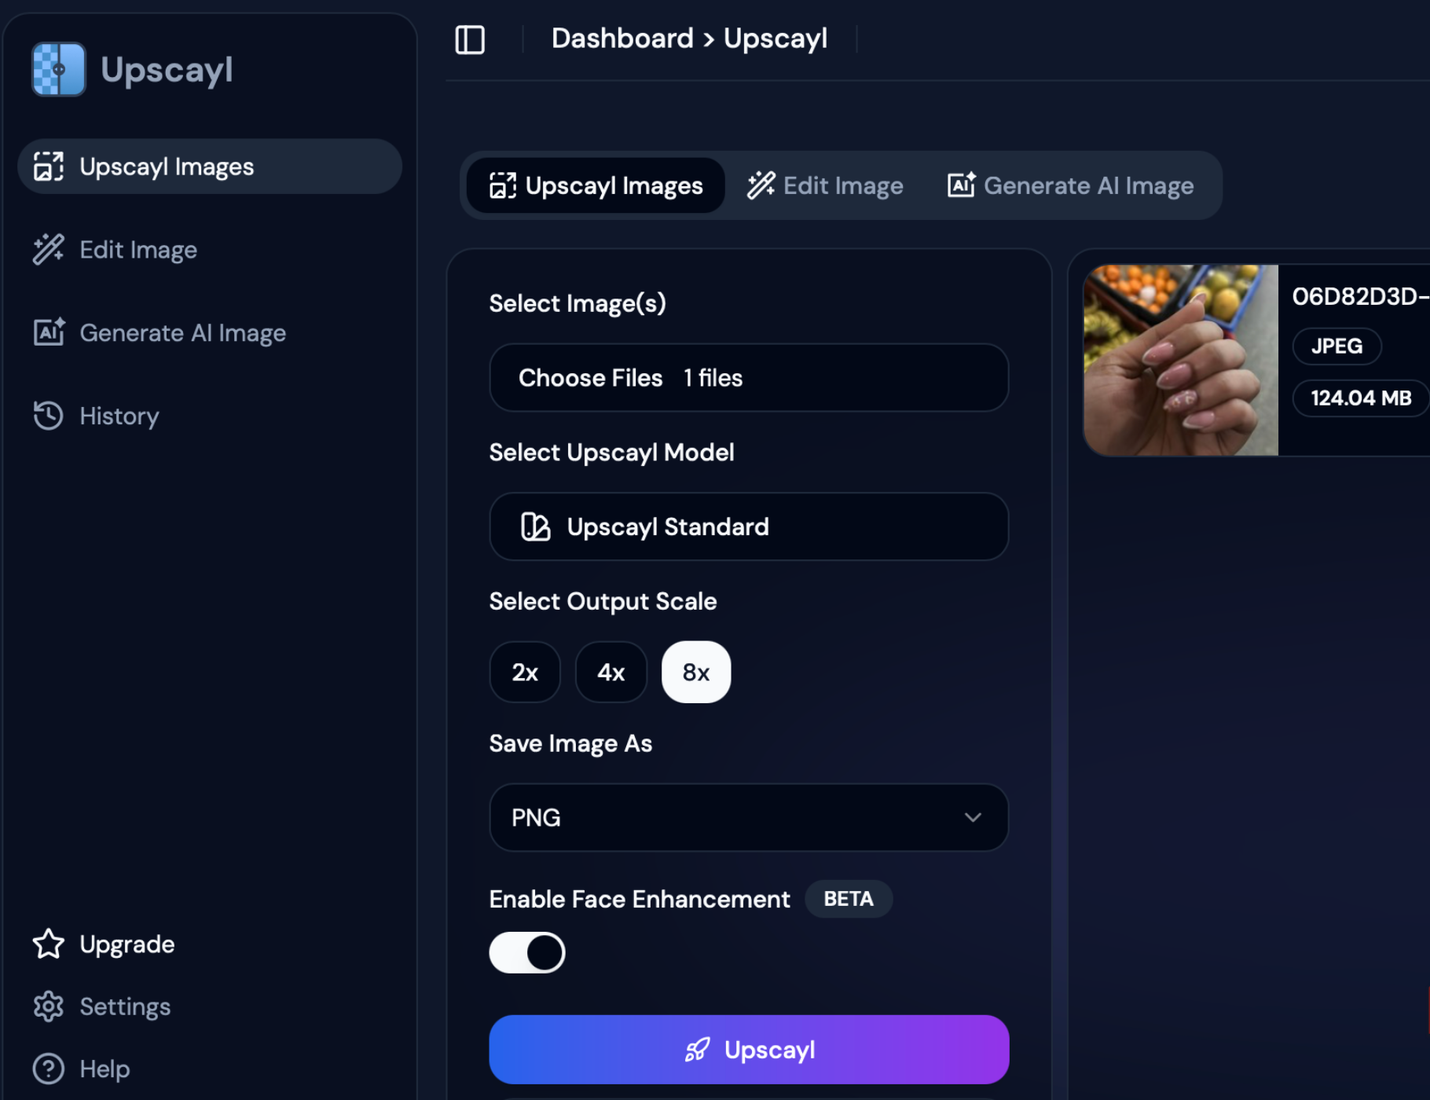Click Choose Files to select images
Viewport: 1430px width, 1100px height.
(749, 378)
